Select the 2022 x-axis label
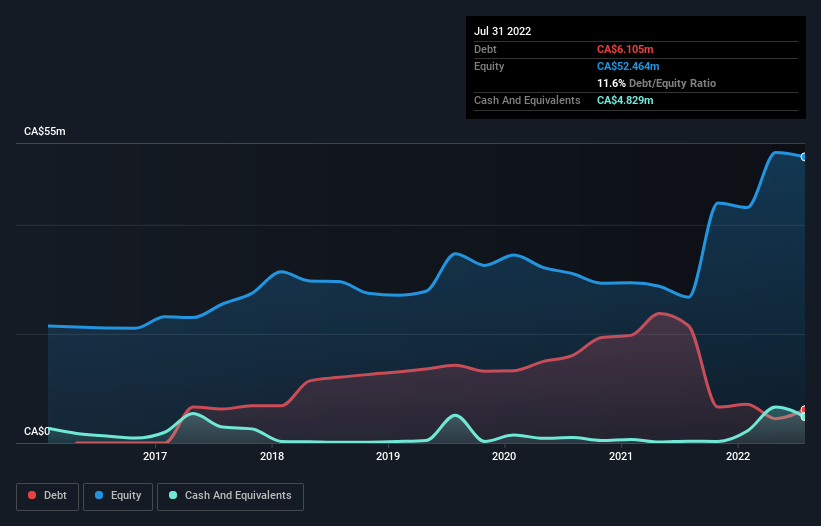This screenshot has width=821, height=526. pyautogui.click(x=738, y=456)
